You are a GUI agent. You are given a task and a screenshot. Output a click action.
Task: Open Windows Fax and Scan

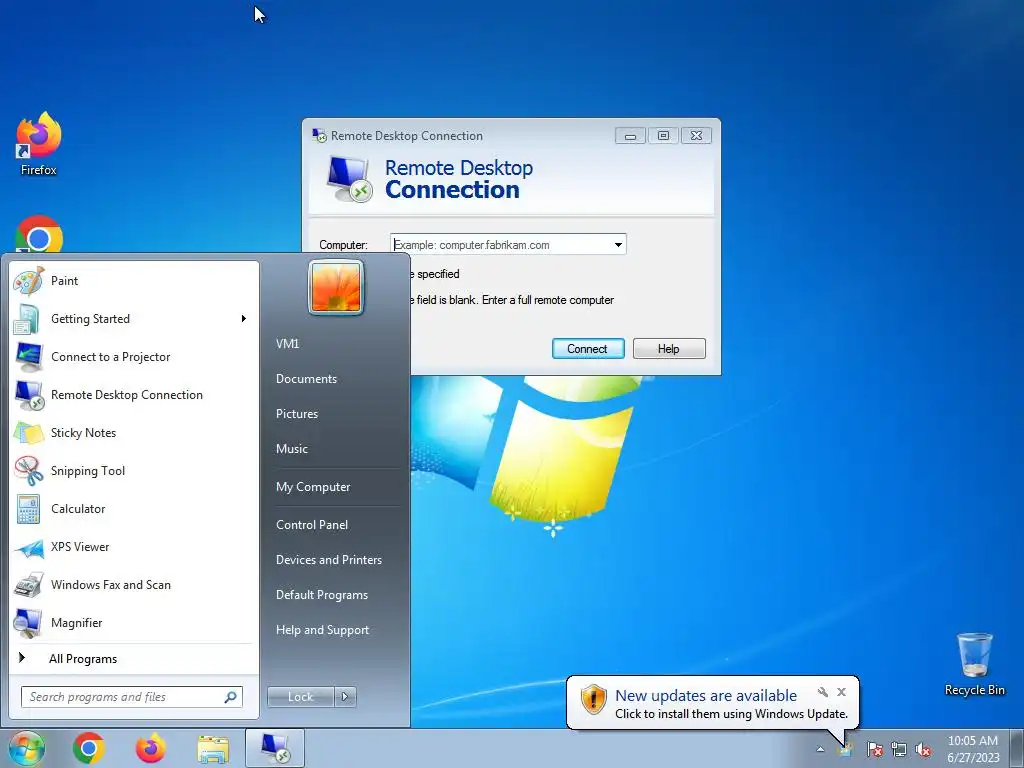coord(133,585)
